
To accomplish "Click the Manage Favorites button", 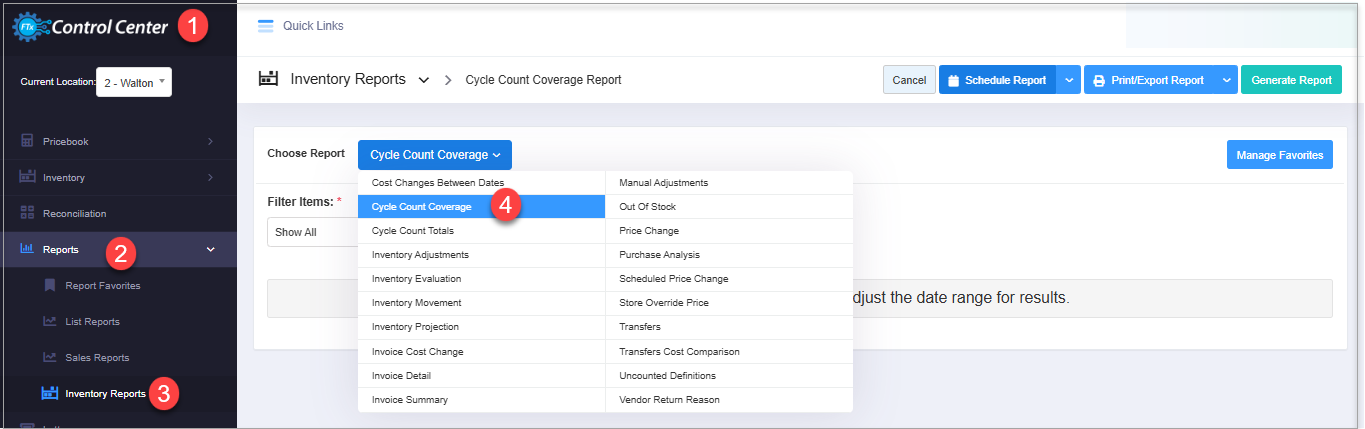I will click(x=1279, y=155).
